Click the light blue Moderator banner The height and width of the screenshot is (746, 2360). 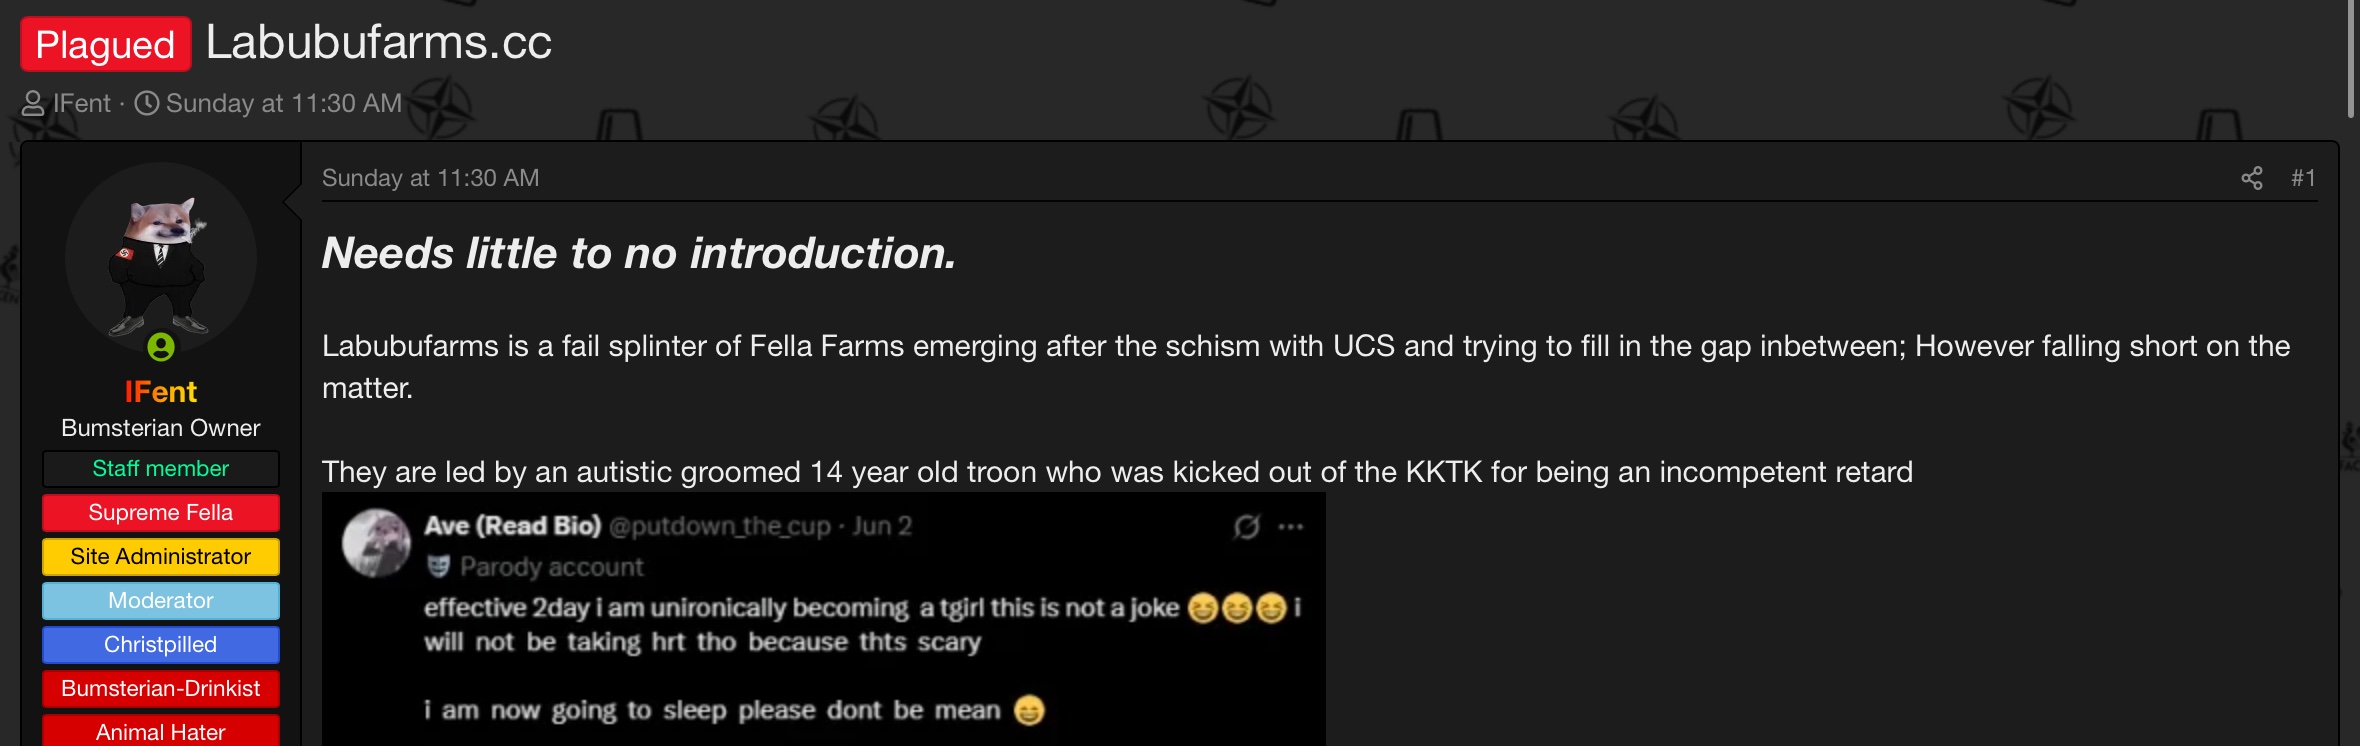click(x=161, y=601)
